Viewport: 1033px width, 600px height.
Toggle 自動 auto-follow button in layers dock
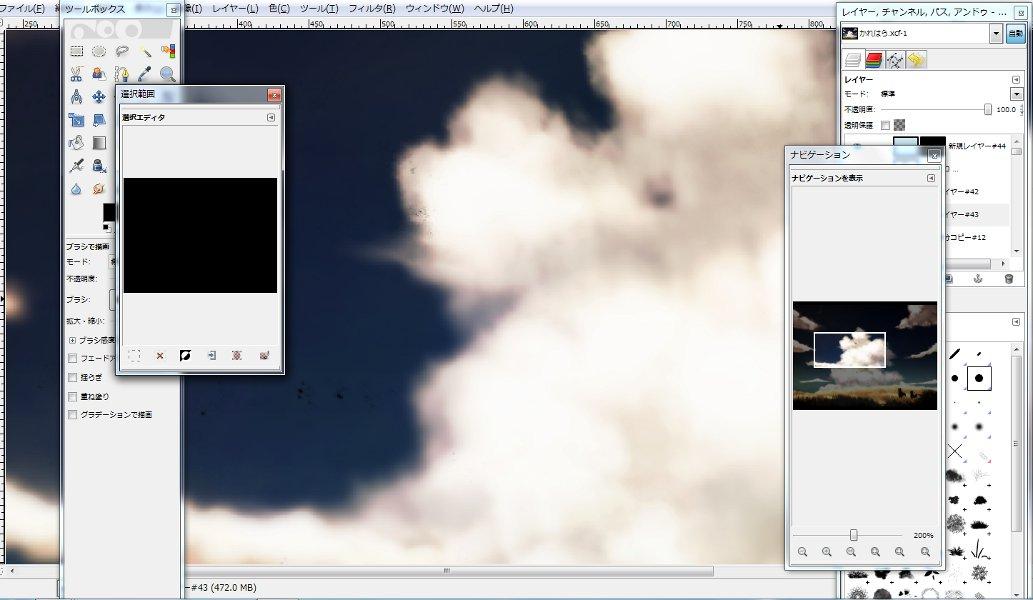1015,34
